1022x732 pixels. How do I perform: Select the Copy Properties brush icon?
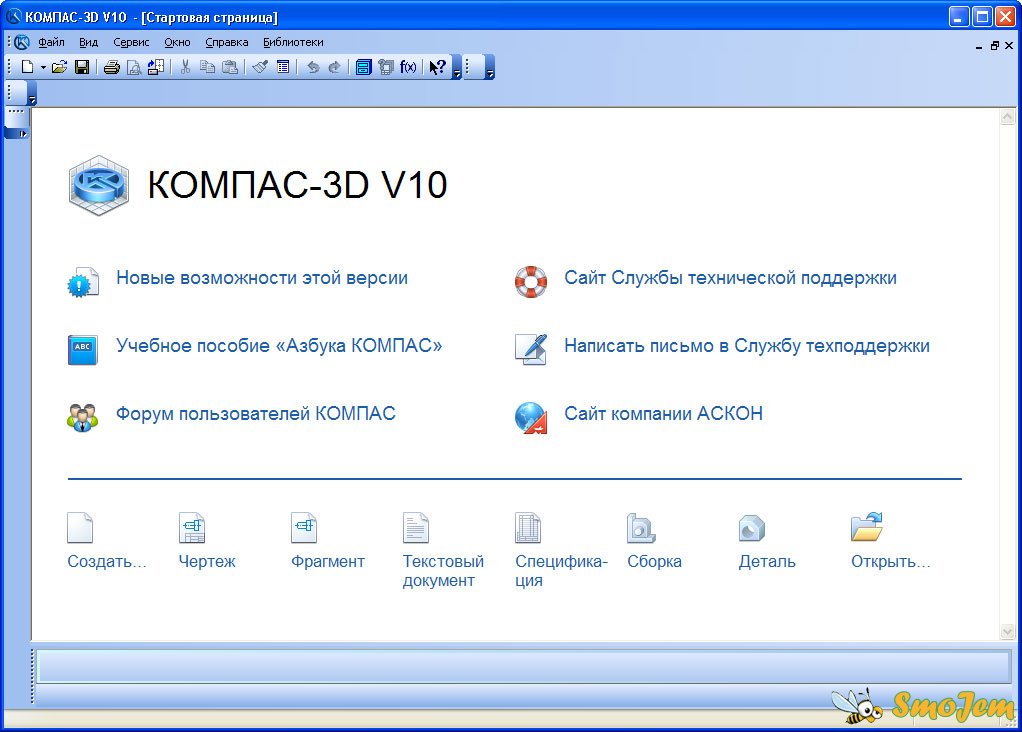[260, 66]
